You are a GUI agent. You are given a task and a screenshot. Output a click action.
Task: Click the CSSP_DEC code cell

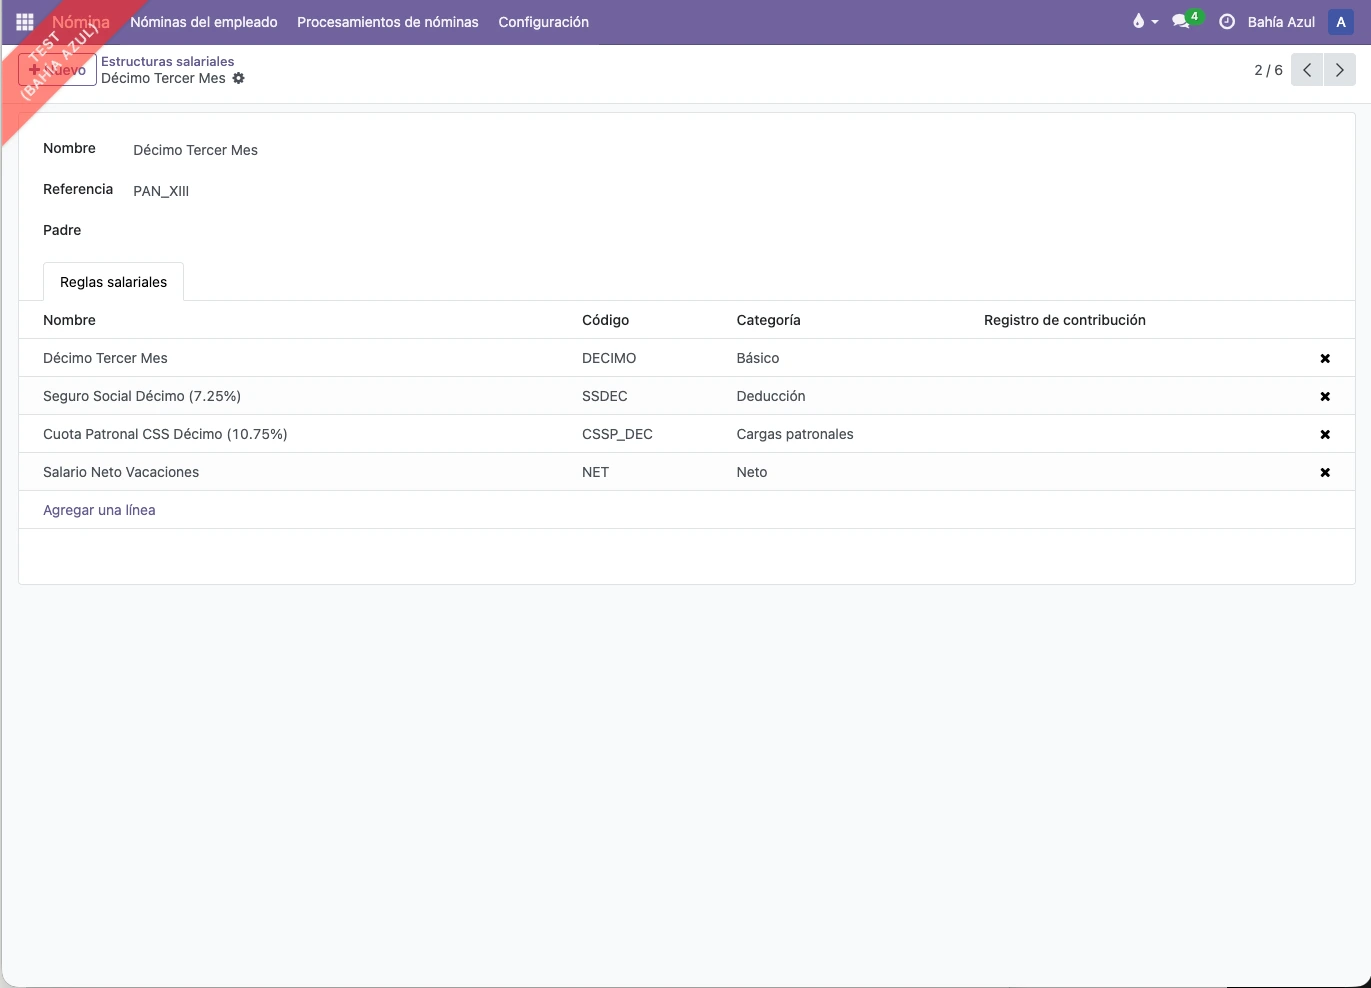617,434
